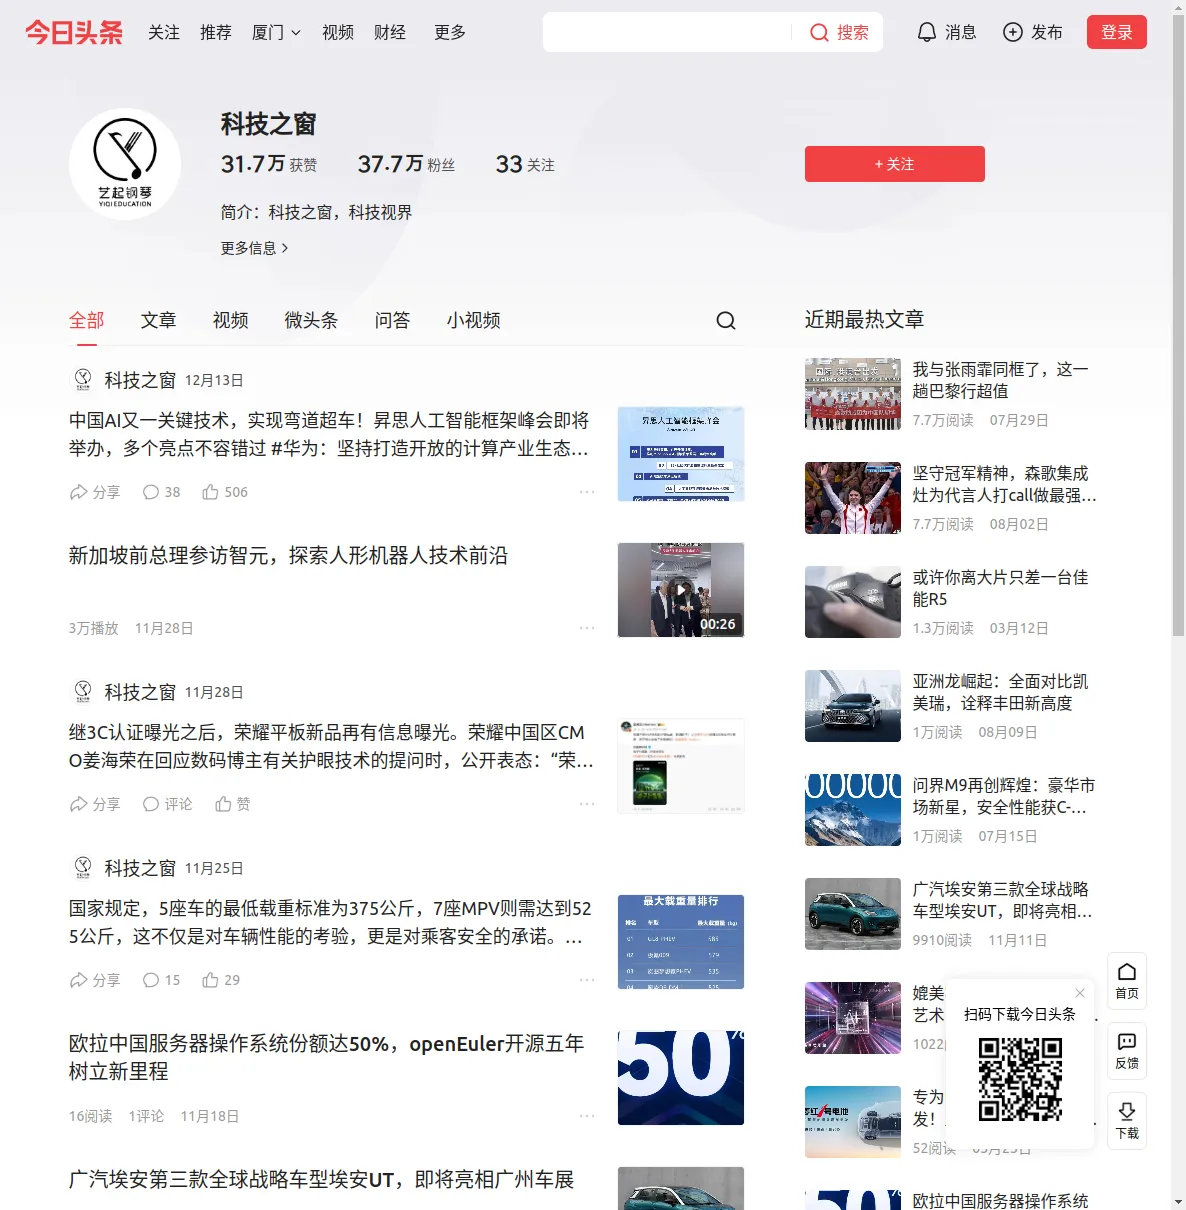
Task: Like the 荣耀平板 post
Action: (233, 804)
